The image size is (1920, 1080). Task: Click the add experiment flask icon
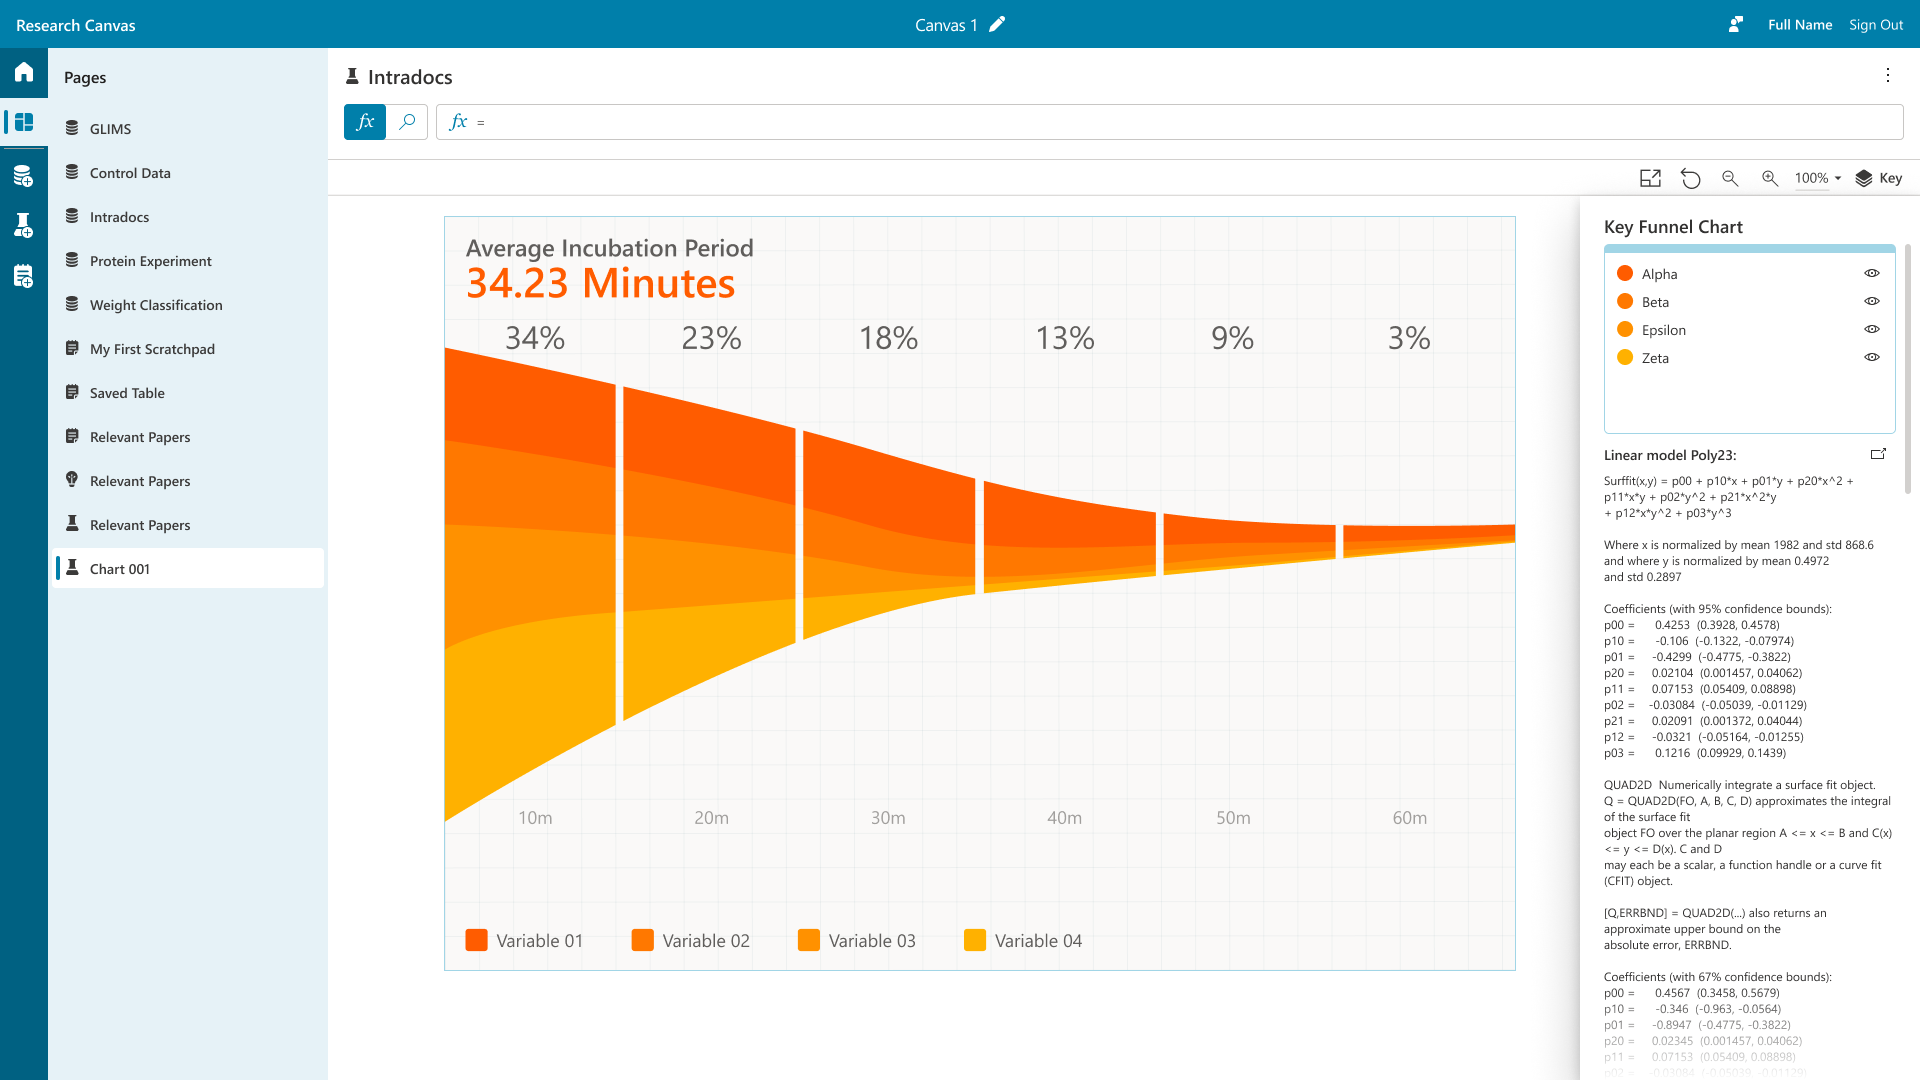[24, 226]
